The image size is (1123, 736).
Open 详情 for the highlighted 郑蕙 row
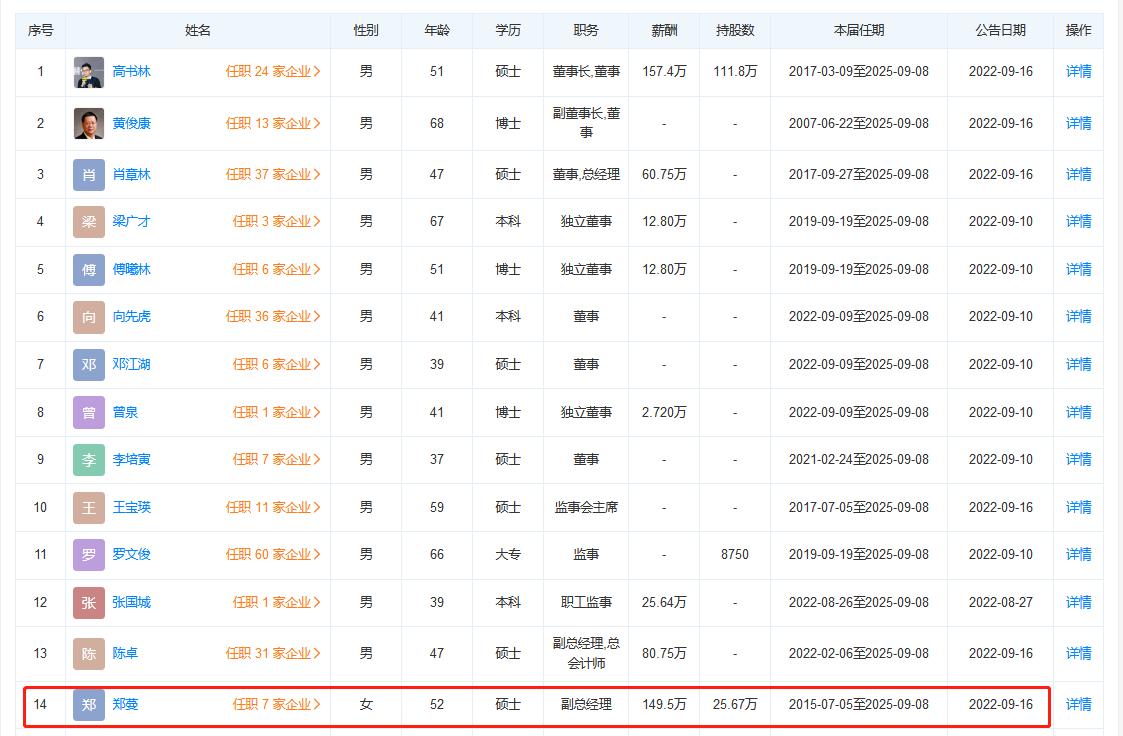(x=1078, y=704)
